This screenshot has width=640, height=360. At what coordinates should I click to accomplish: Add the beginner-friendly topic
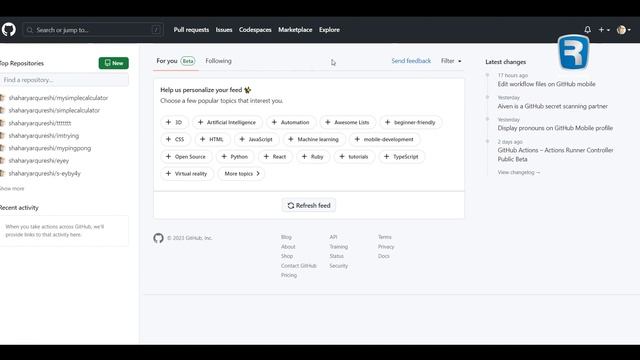[411, 122]
